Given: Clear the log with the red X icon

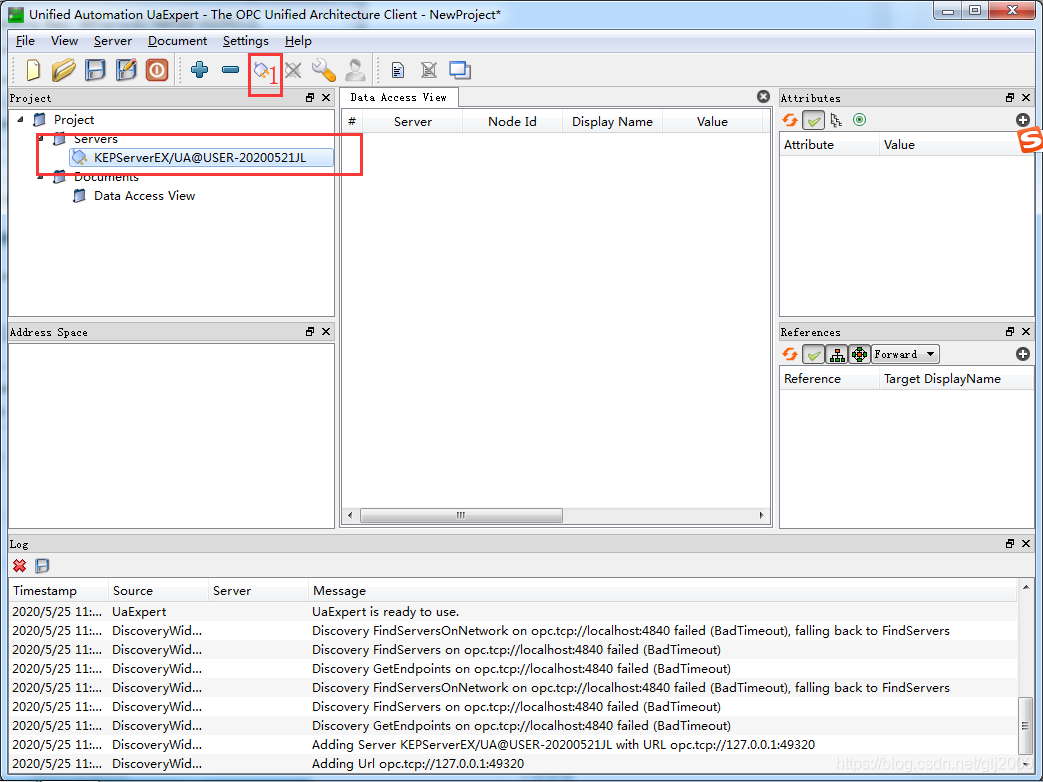Looking at the screenshot, I should coord(20,566).
